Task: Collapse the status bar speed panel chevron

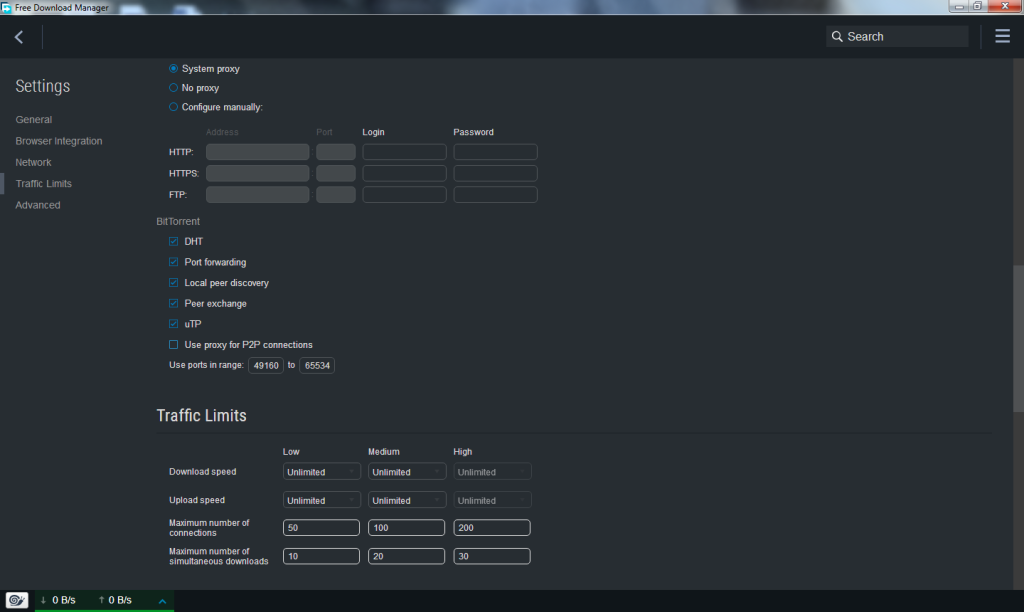Action: coord(162,600)
